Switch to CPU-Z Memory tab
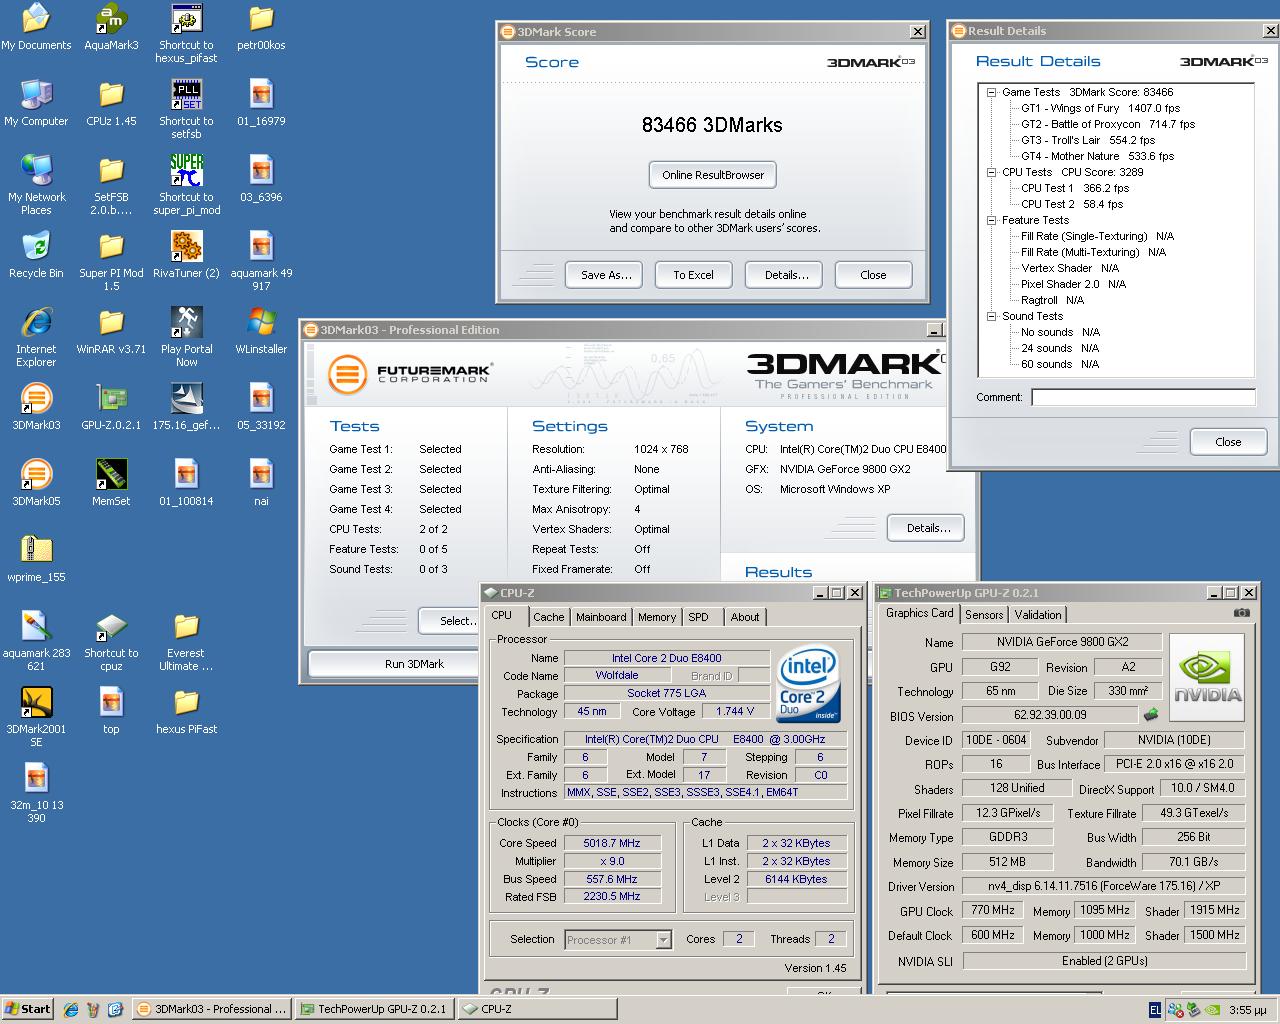 click(x=657, y=617)
